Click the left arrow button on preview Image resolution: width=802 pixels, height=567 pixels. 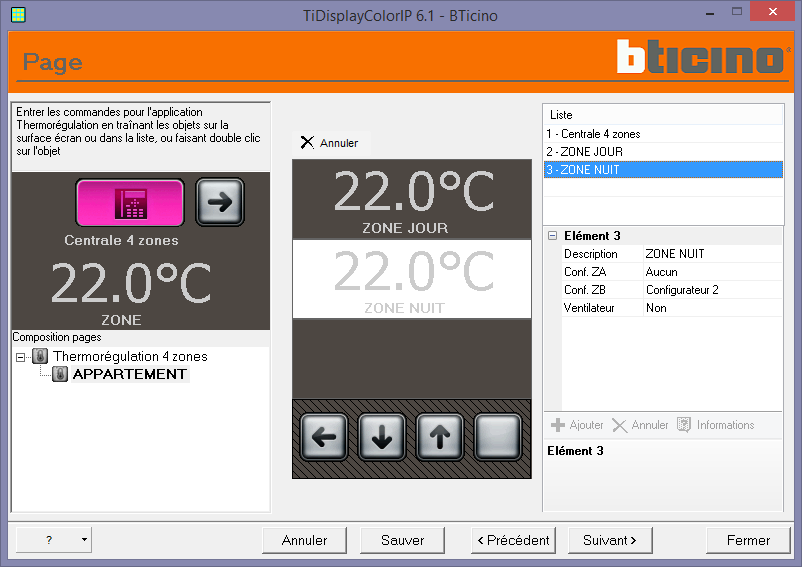click(x=324, y=437)
